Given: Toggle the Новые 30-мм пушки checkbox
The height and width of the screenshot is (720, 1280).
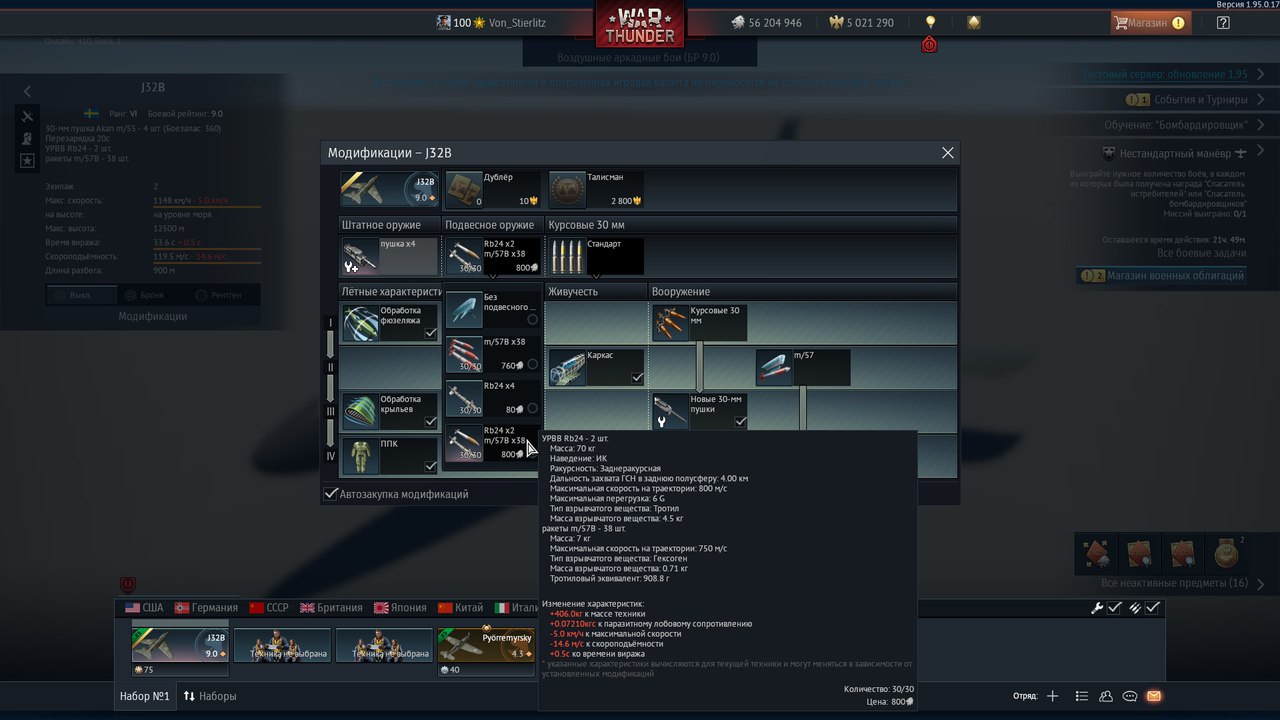Looking at the screenshot, I should point(741,421).
